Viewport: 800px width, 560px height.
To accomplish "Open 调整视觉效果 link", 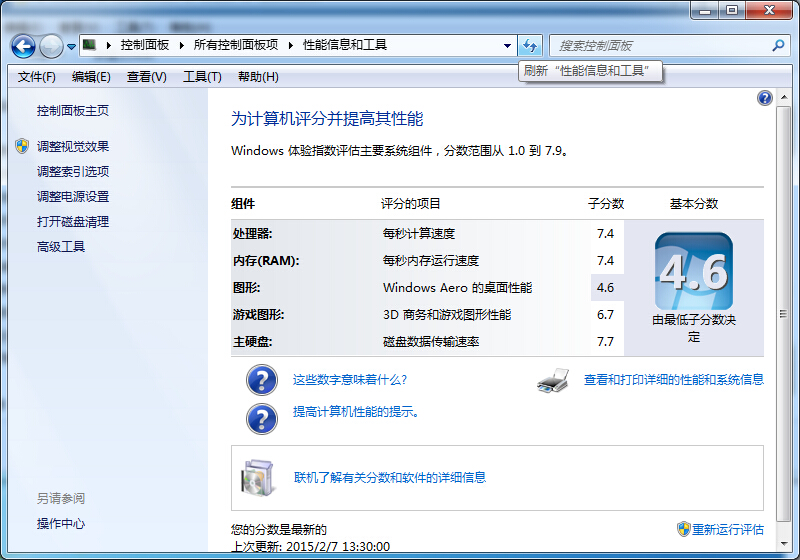I will pos(73,147).
